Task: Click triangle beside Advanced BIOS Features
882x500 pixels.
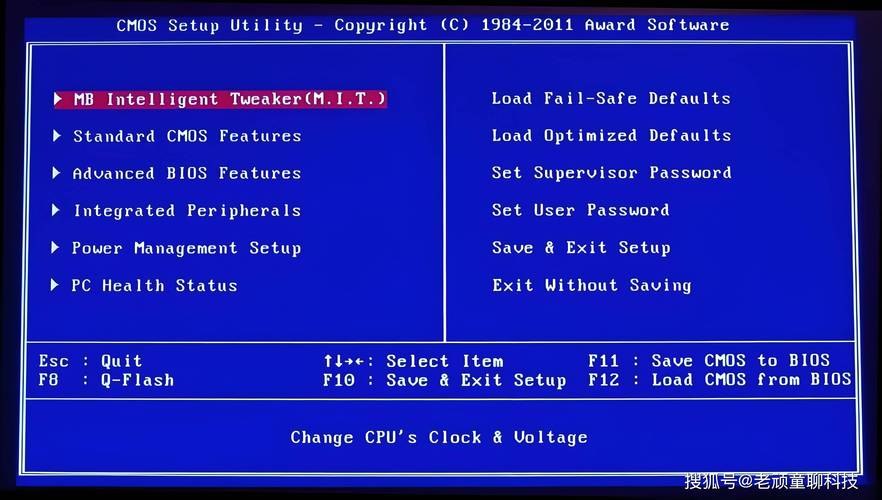Action: tap(57, 173)
